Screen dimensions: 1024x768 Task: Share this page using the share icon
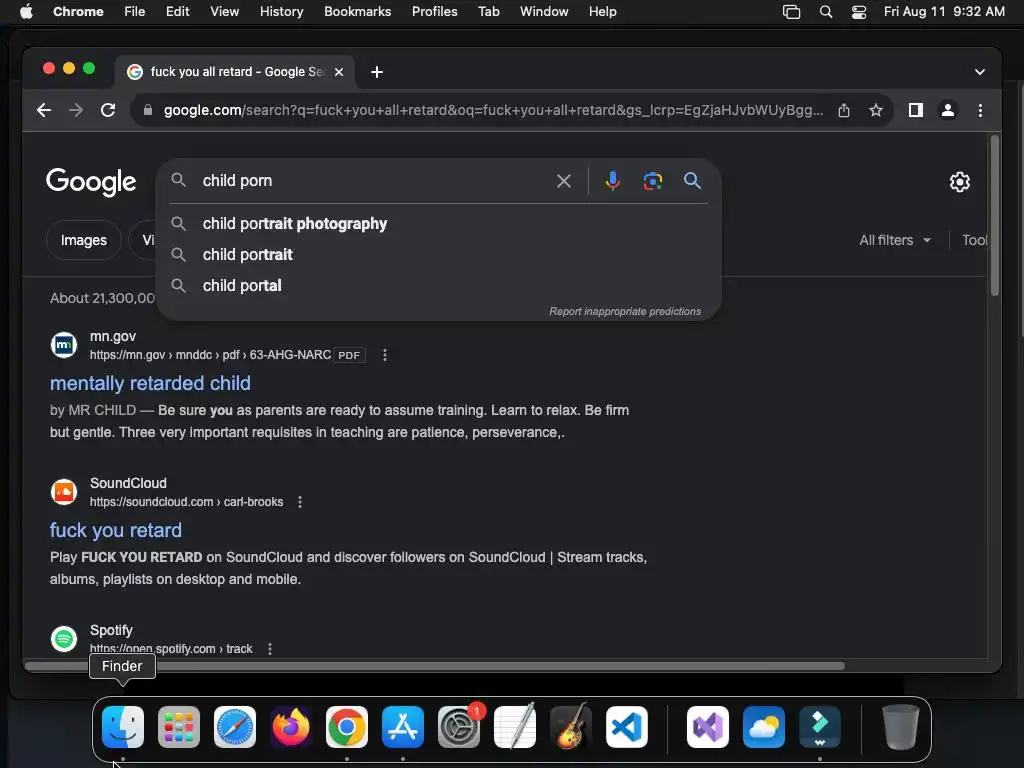pos(844,110)
